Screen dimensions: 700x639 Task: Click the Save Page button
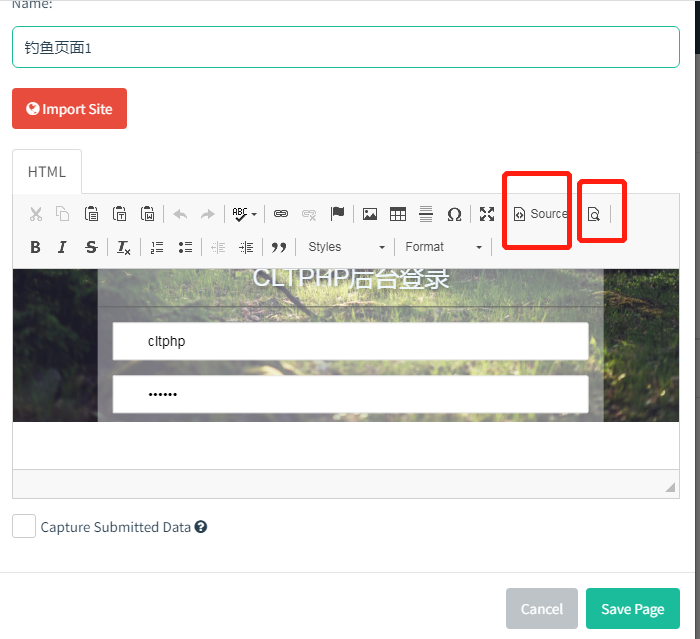[x=633, y=609]
